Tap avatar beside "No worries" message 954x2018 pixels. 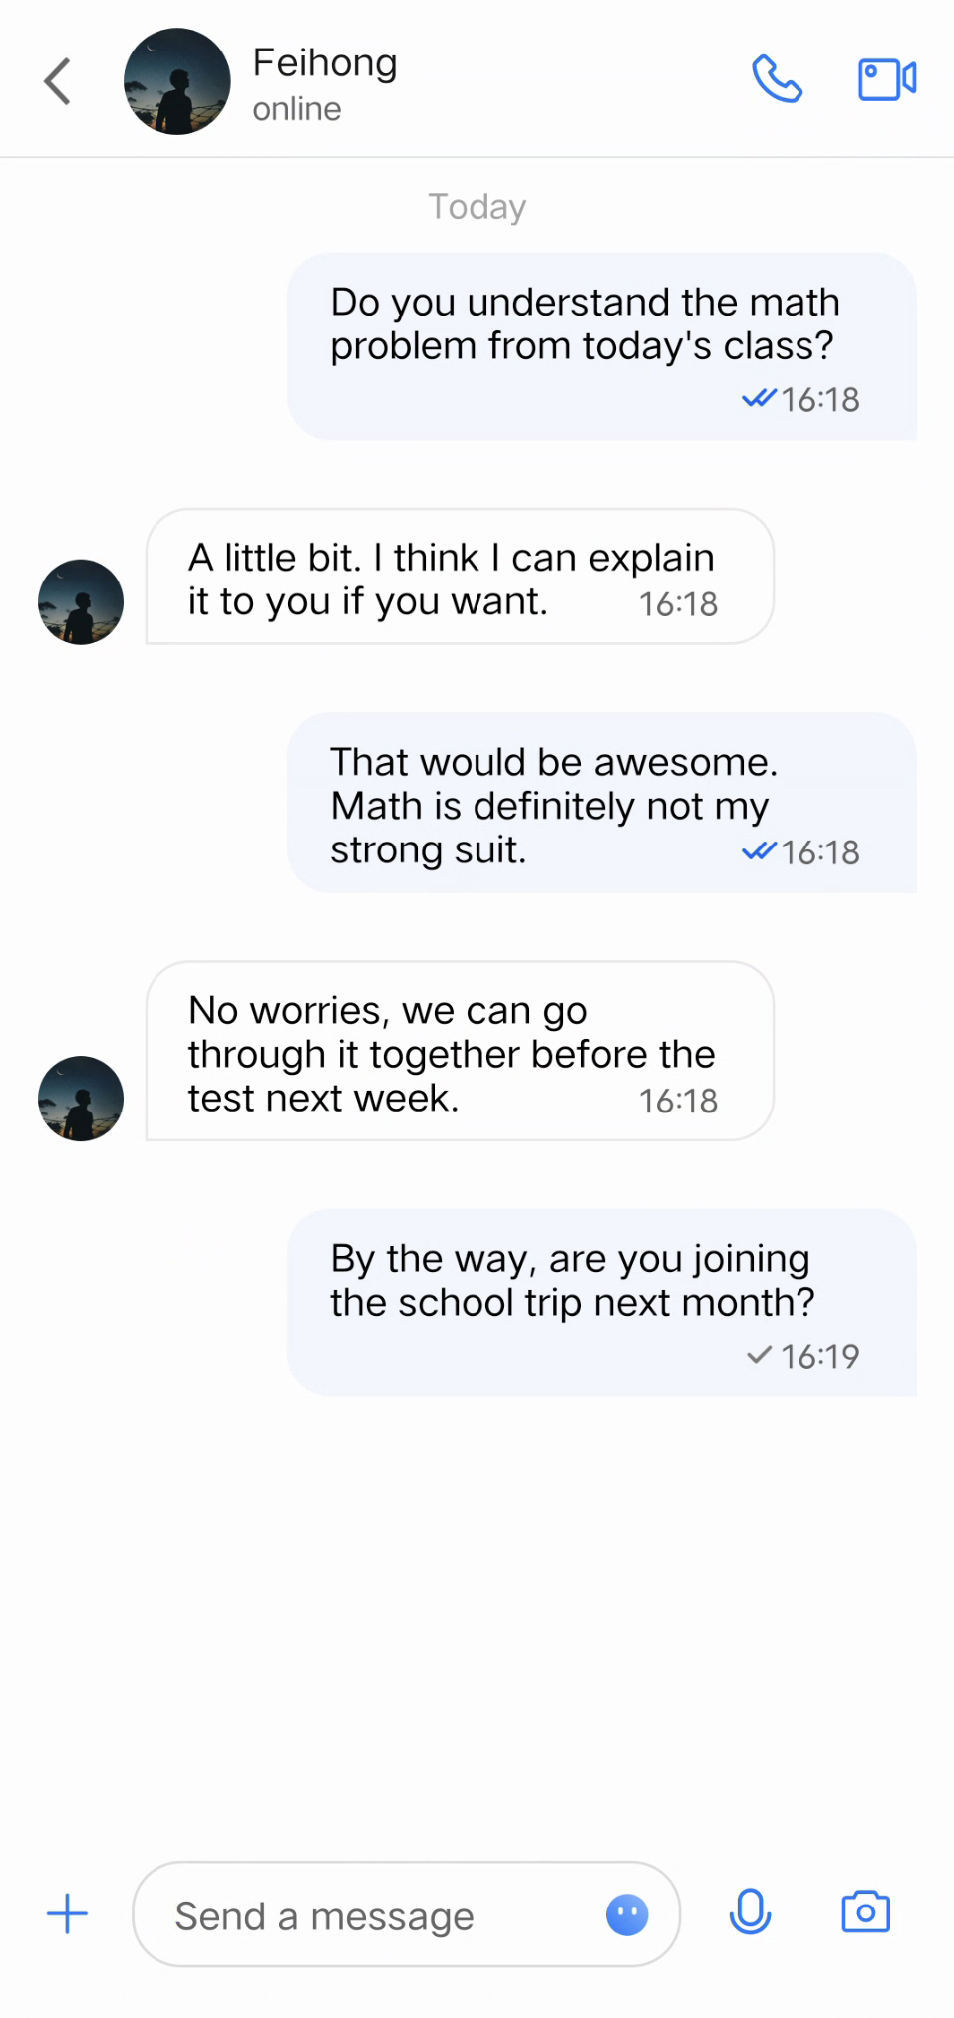(81, 1098)
